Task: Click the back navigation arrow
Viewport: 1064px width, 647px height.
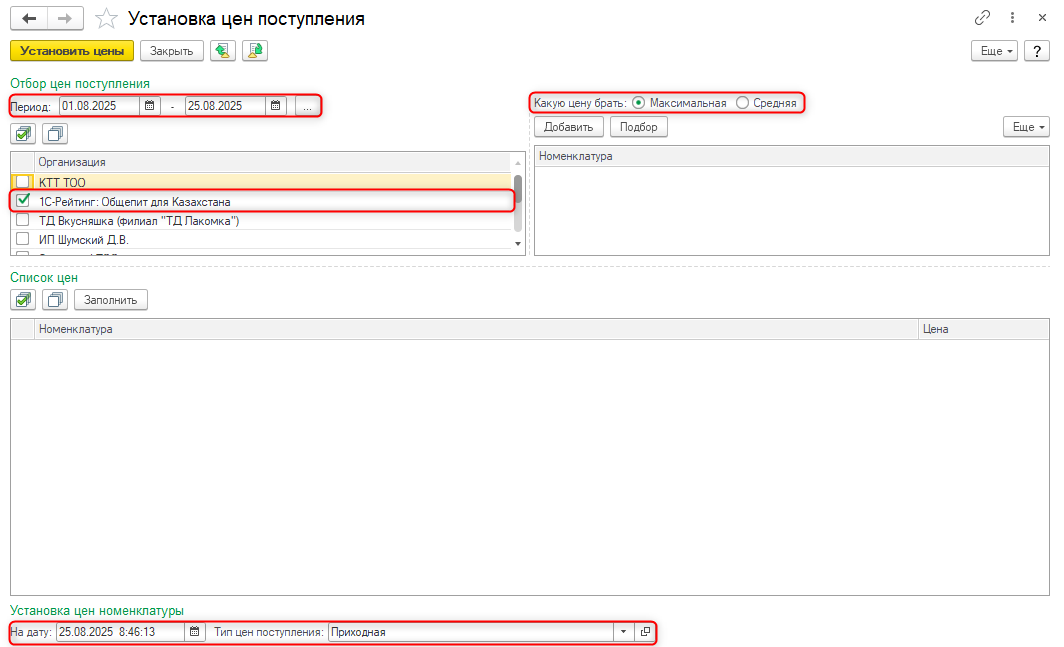Action: (x=29, y=19)
